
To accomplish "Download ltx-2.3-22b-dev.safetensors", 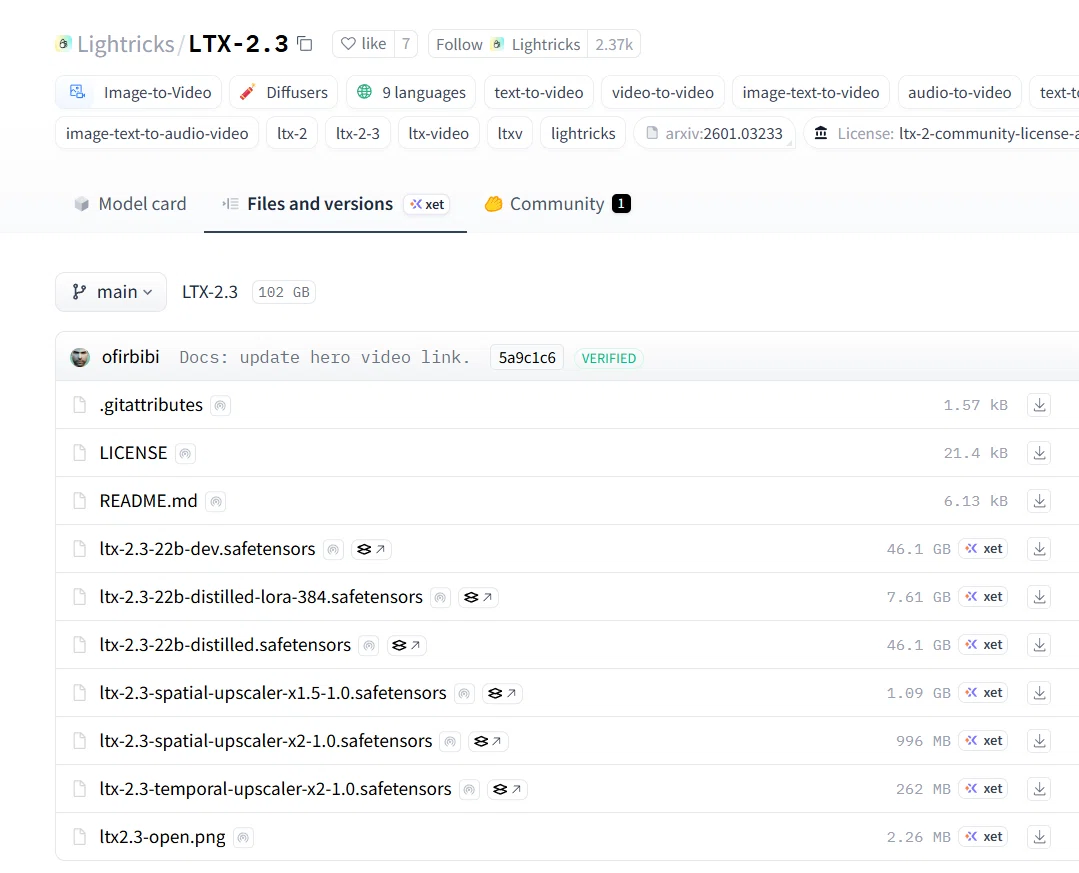I will coord(1039,549).
